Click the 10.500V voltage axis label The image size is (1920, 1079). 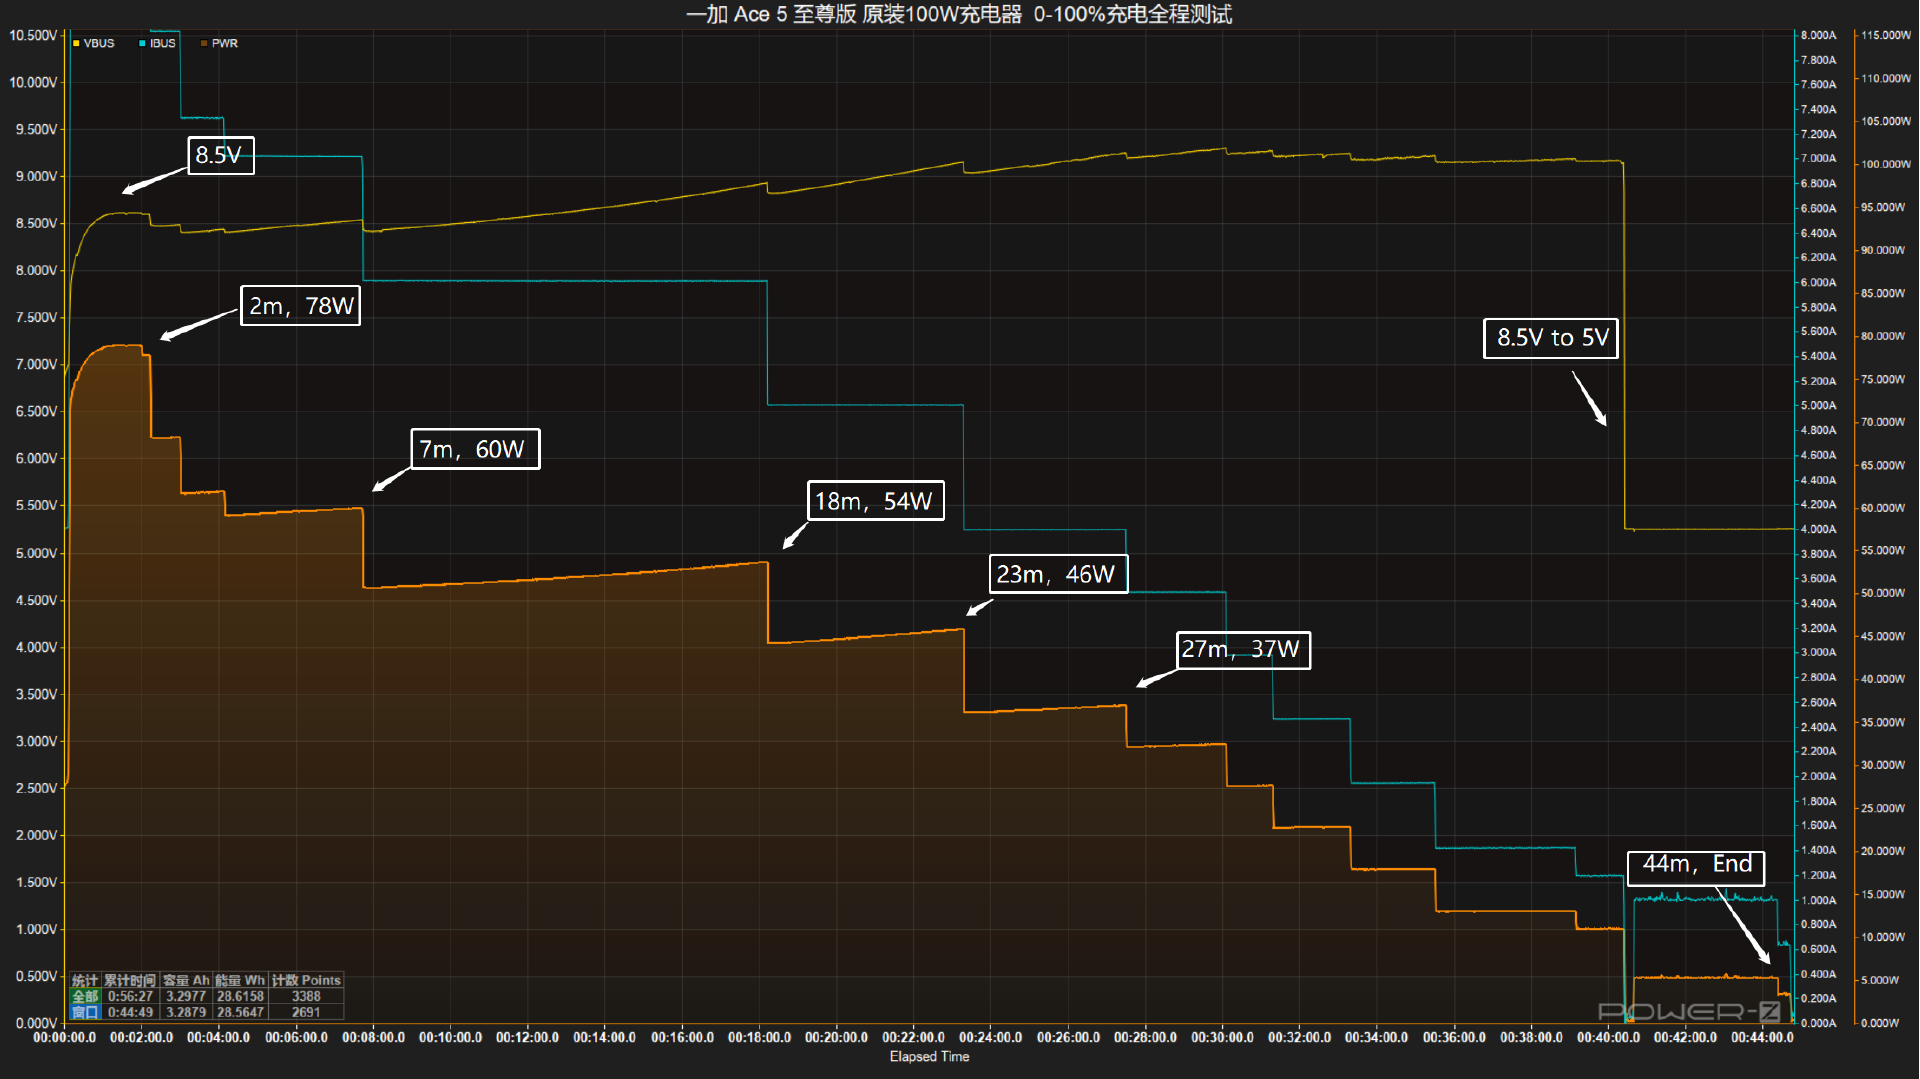tap(33, 35)
